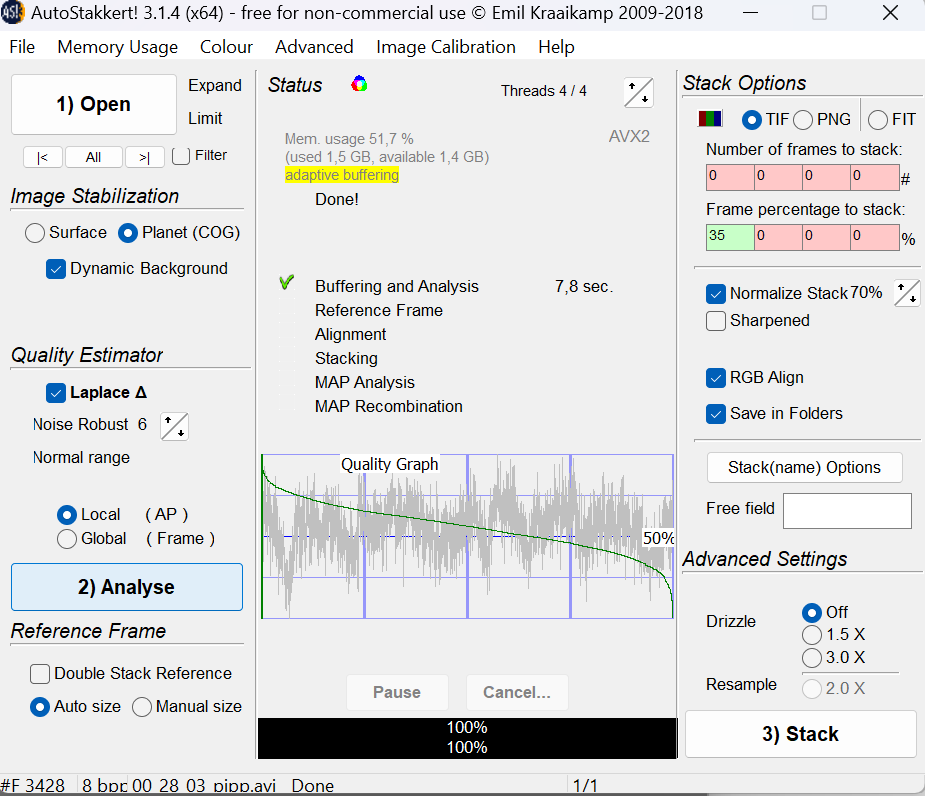Image resolution: width=925 pixels, height=796 pixels.
Task: Click second number of frames field
Action: tap(779, 177)
